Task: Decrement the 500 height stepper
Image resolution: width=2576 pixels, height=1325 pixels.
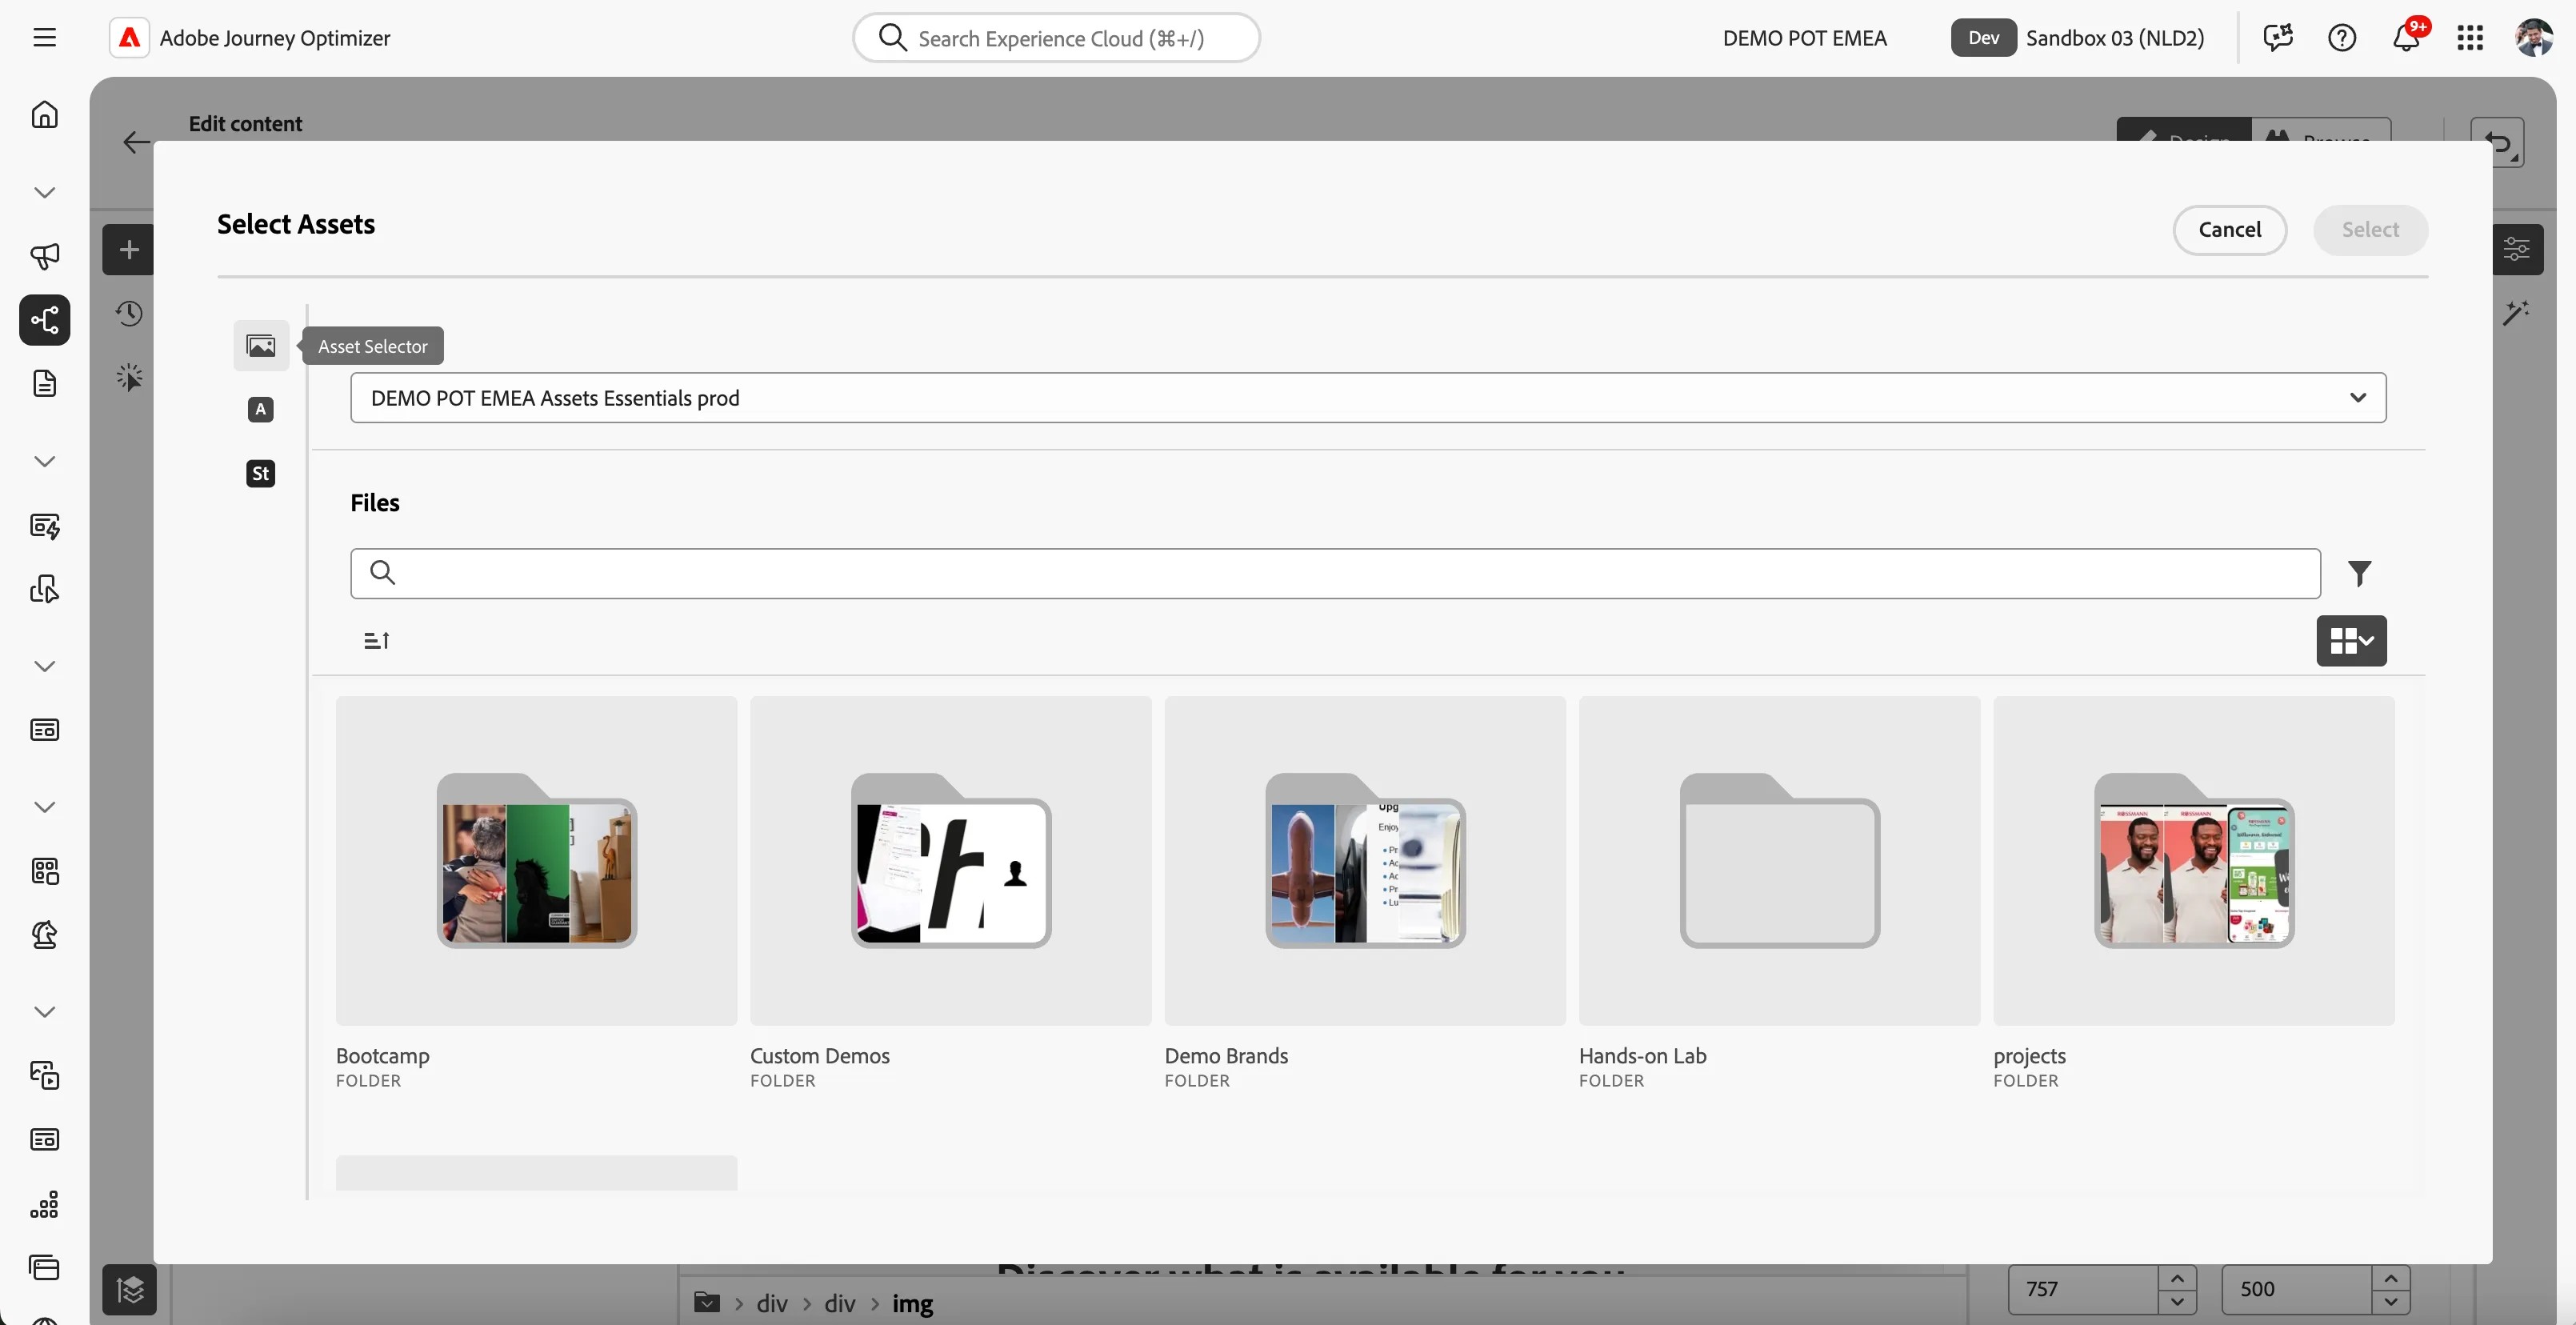Action: [2390, 1302]
